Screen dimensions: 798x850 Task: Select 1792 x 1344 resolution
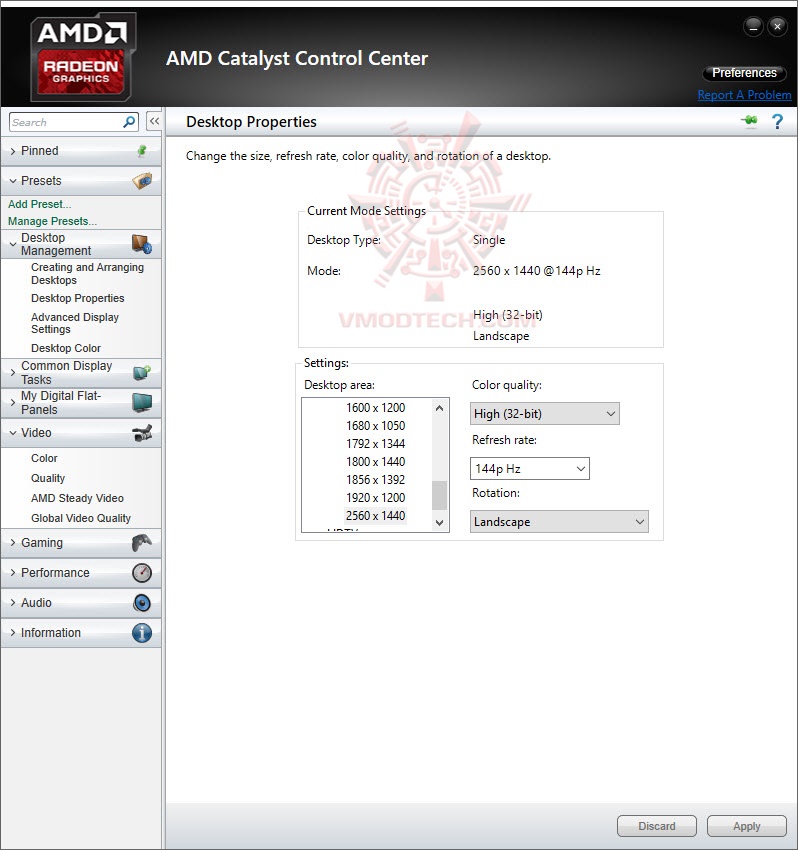(x=375, y=443)
